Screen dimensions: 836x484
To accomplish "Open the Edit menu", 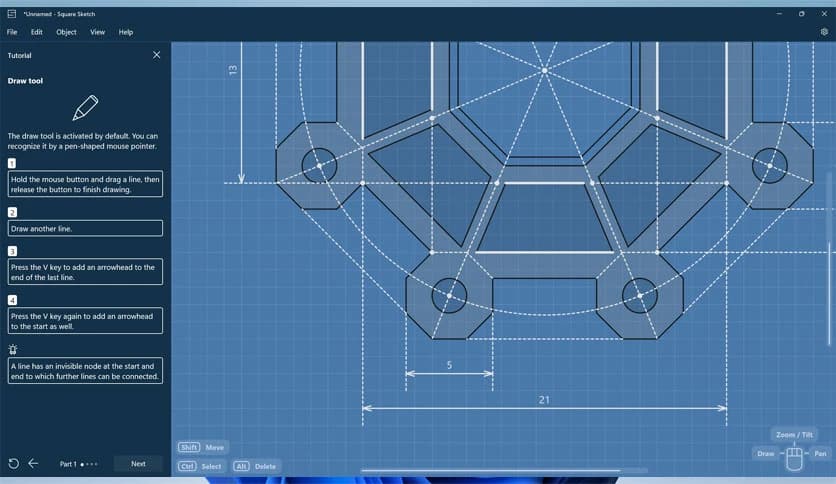I will pyautogui.click(x=36, y=32).
